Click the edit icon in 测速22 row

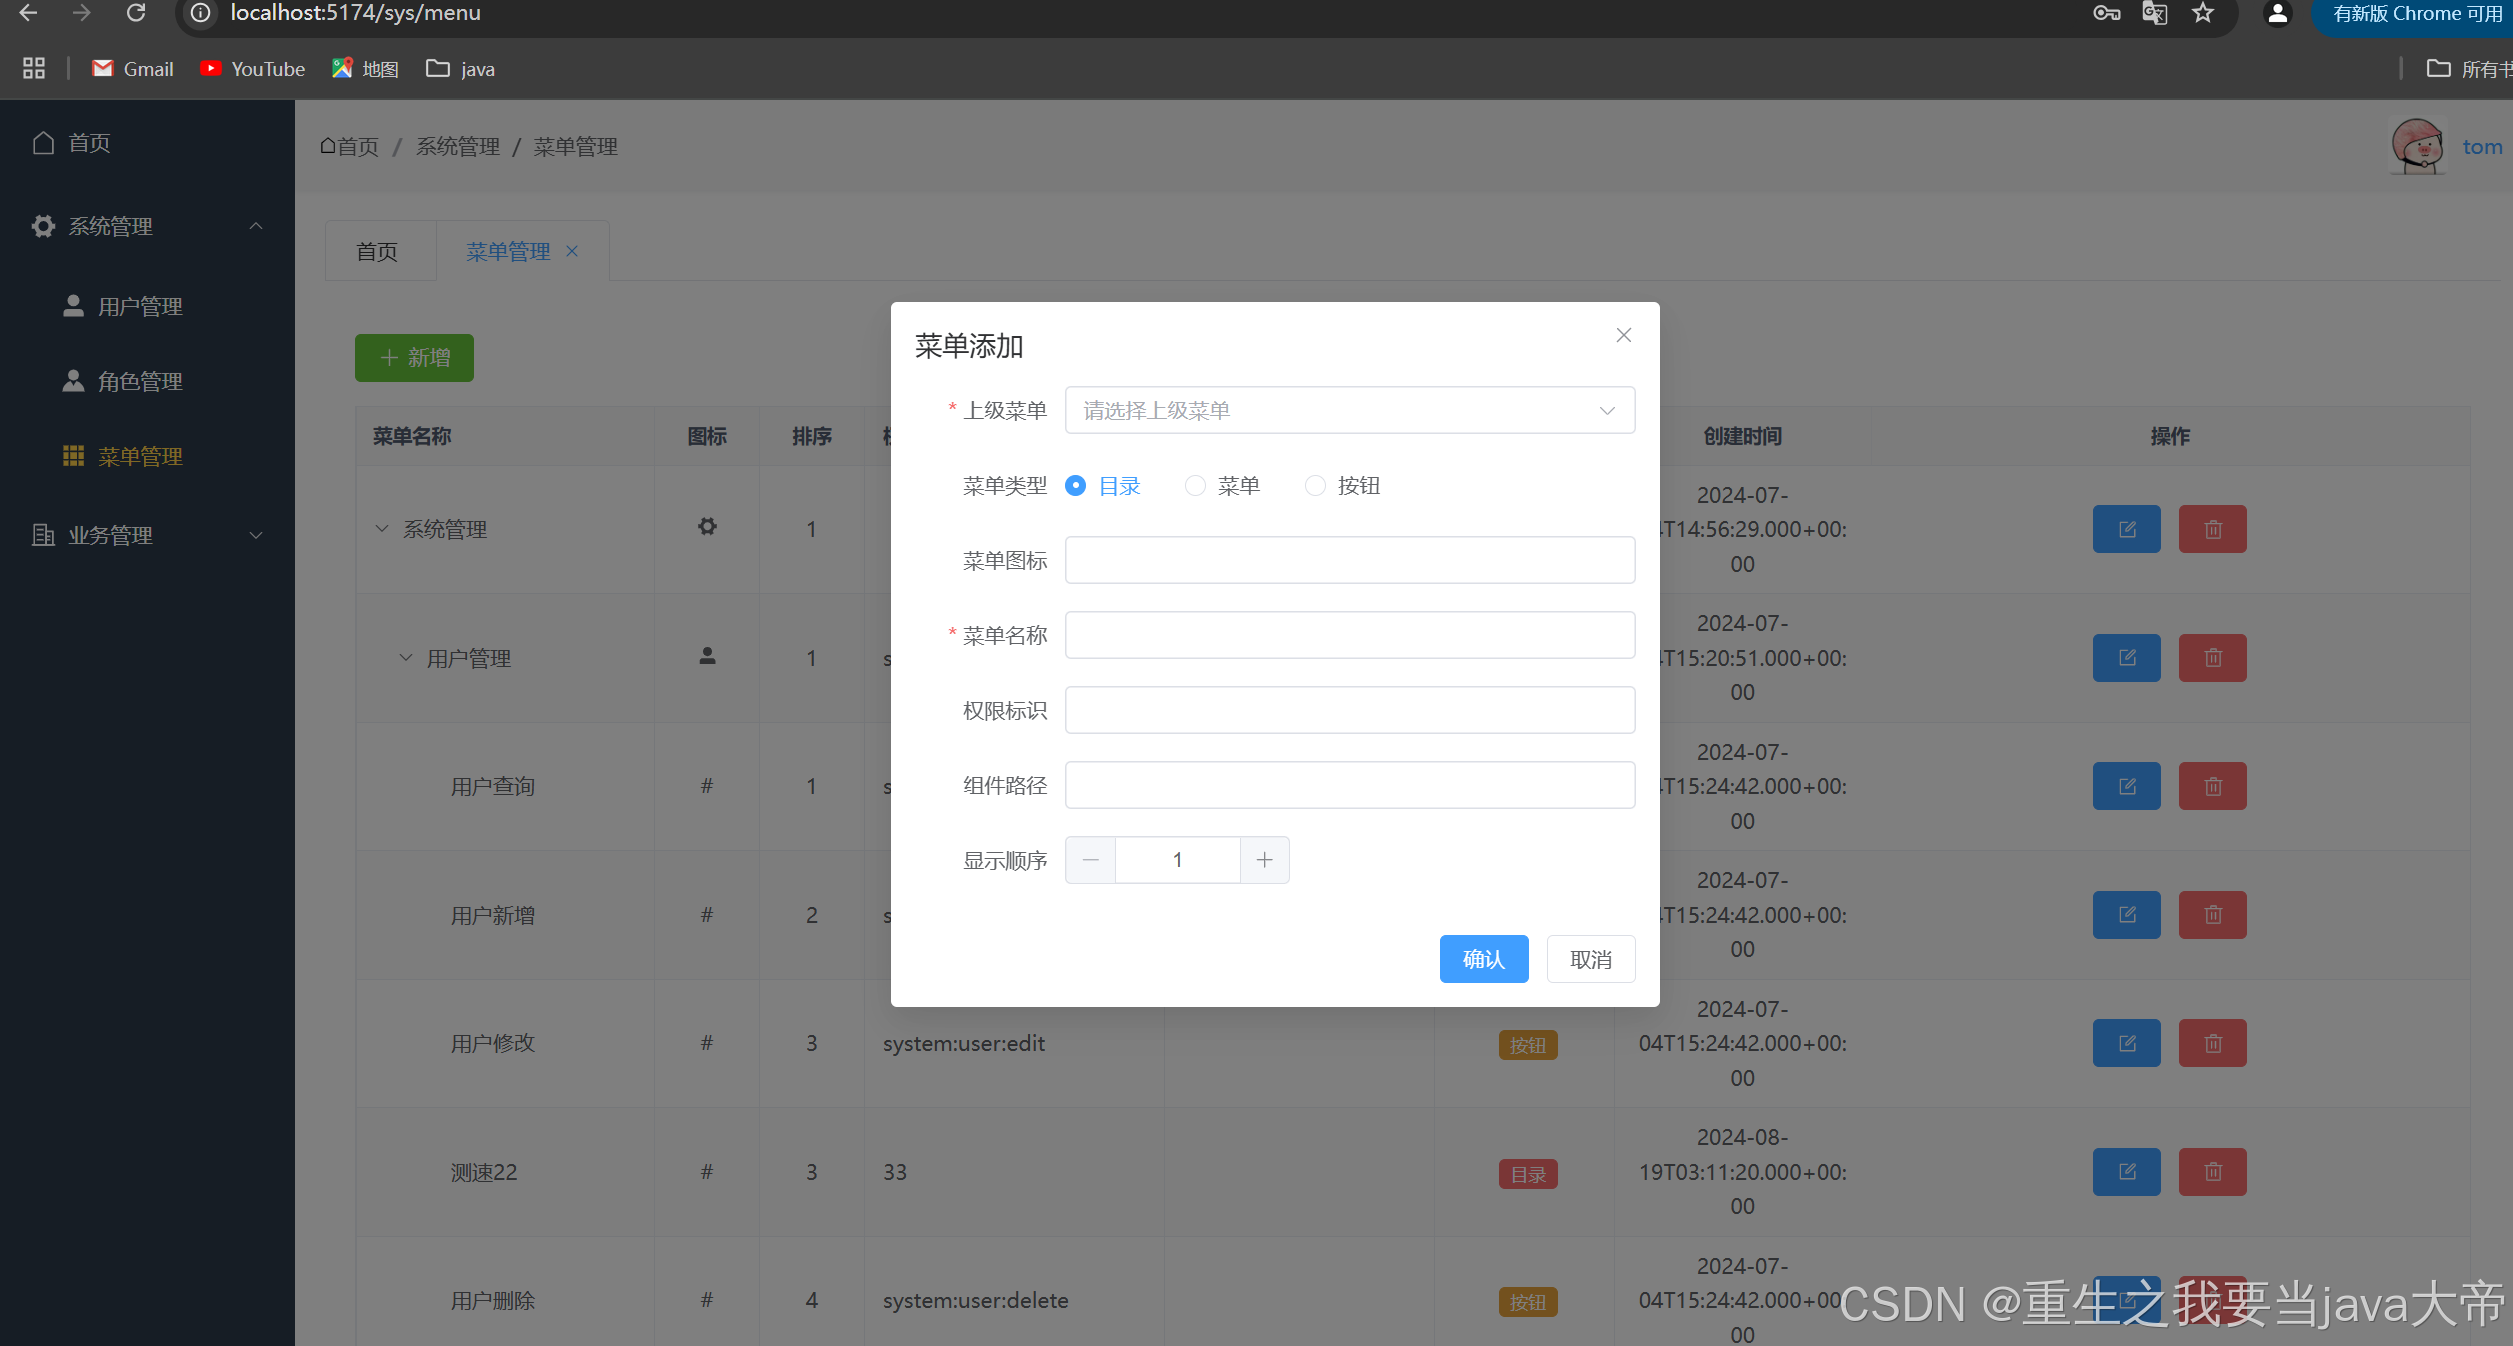[x=2126, y=1172]
